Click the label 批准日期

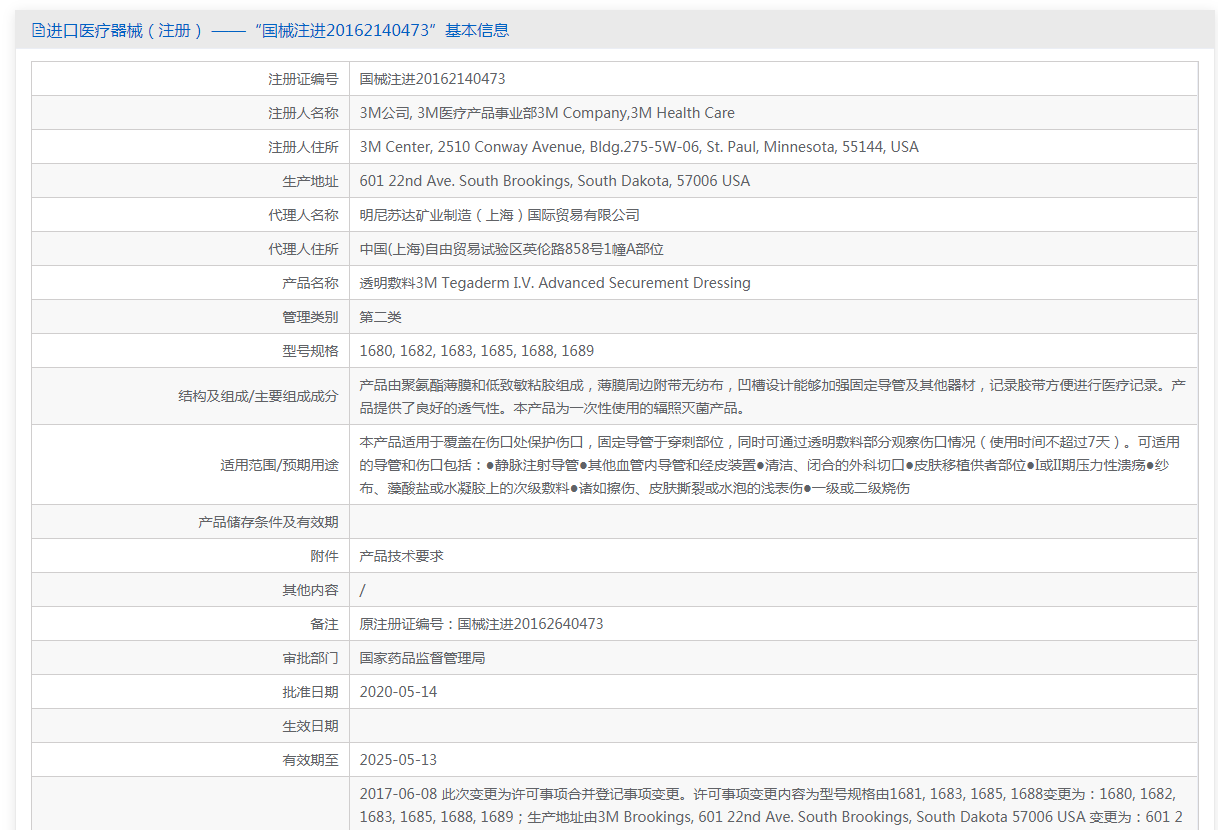310,692
